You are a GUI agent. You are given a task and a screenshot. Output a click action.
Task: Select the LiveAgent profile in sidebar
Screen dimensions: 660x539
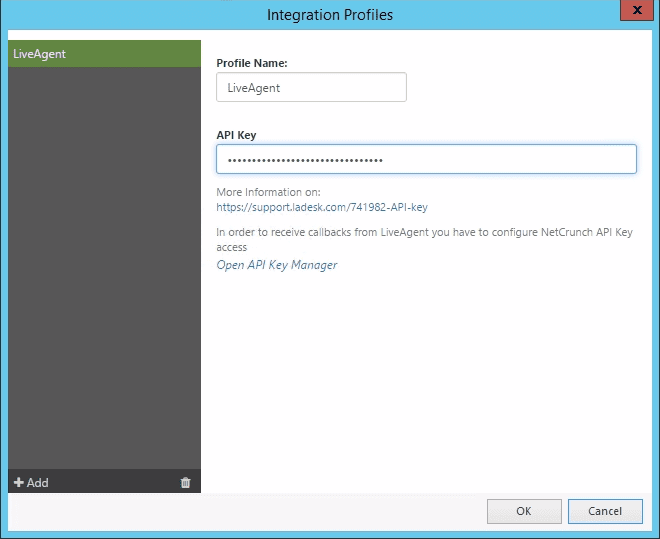104,54
